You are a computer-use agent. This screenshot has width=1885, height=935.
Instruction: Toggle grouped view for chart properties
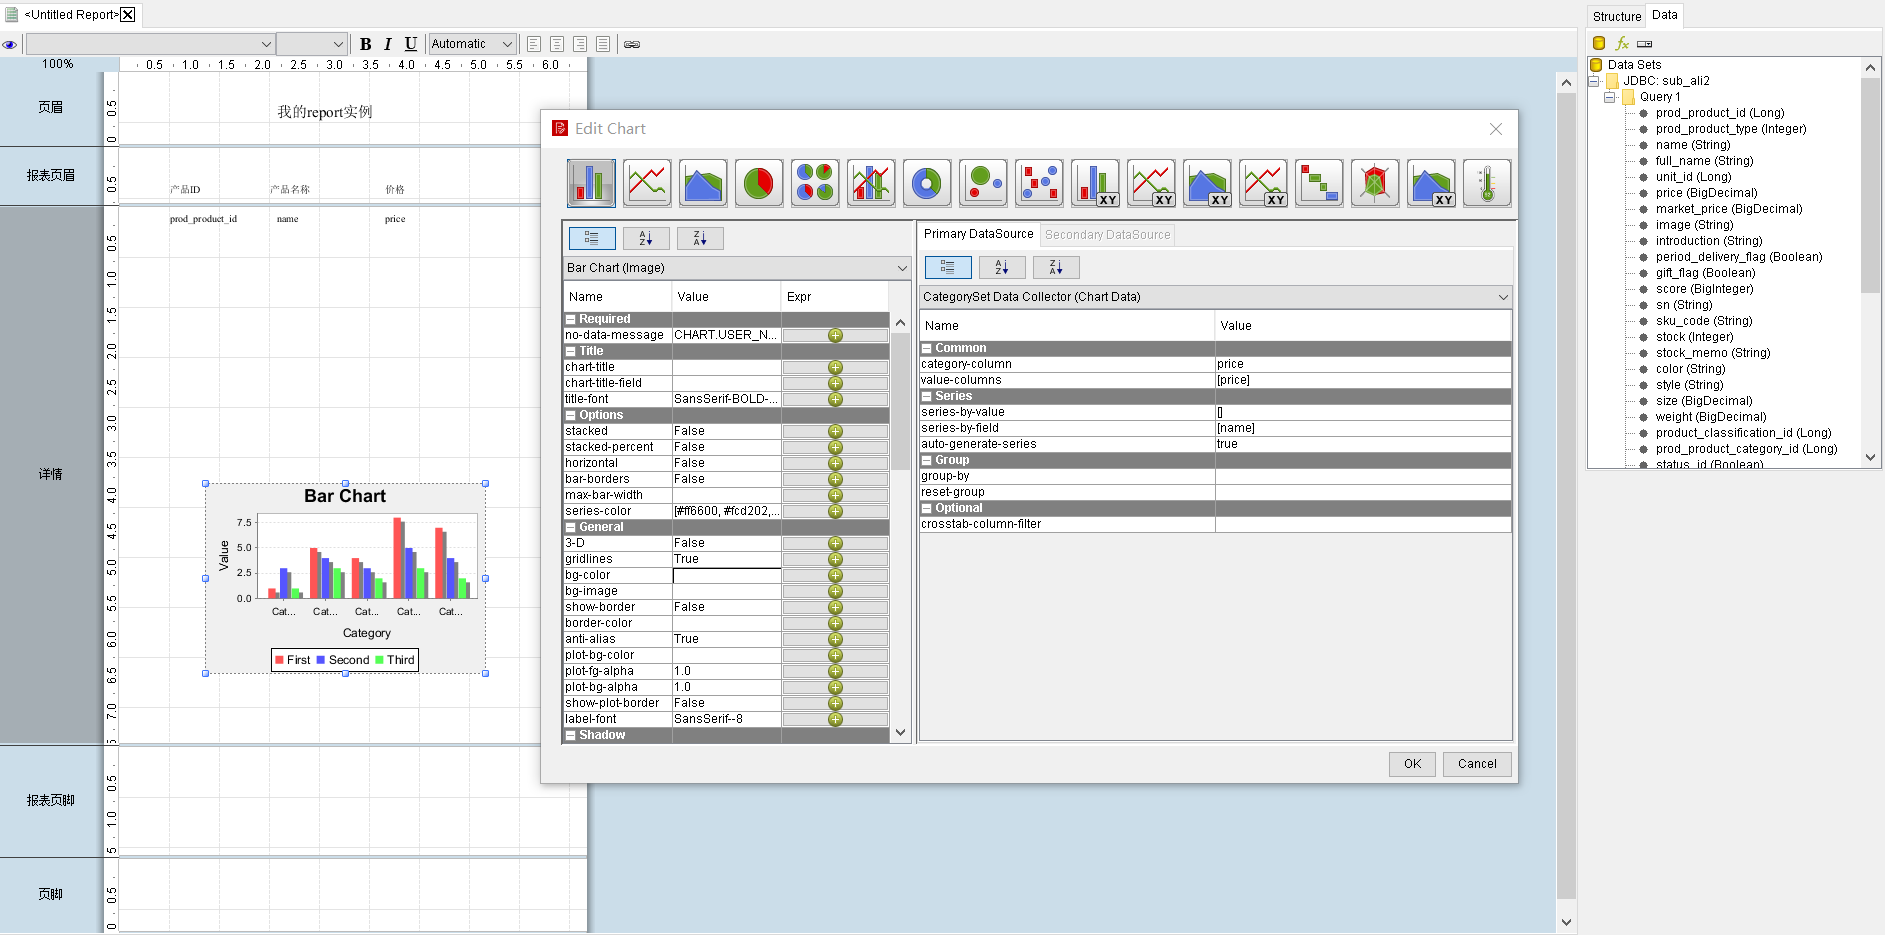592,238
